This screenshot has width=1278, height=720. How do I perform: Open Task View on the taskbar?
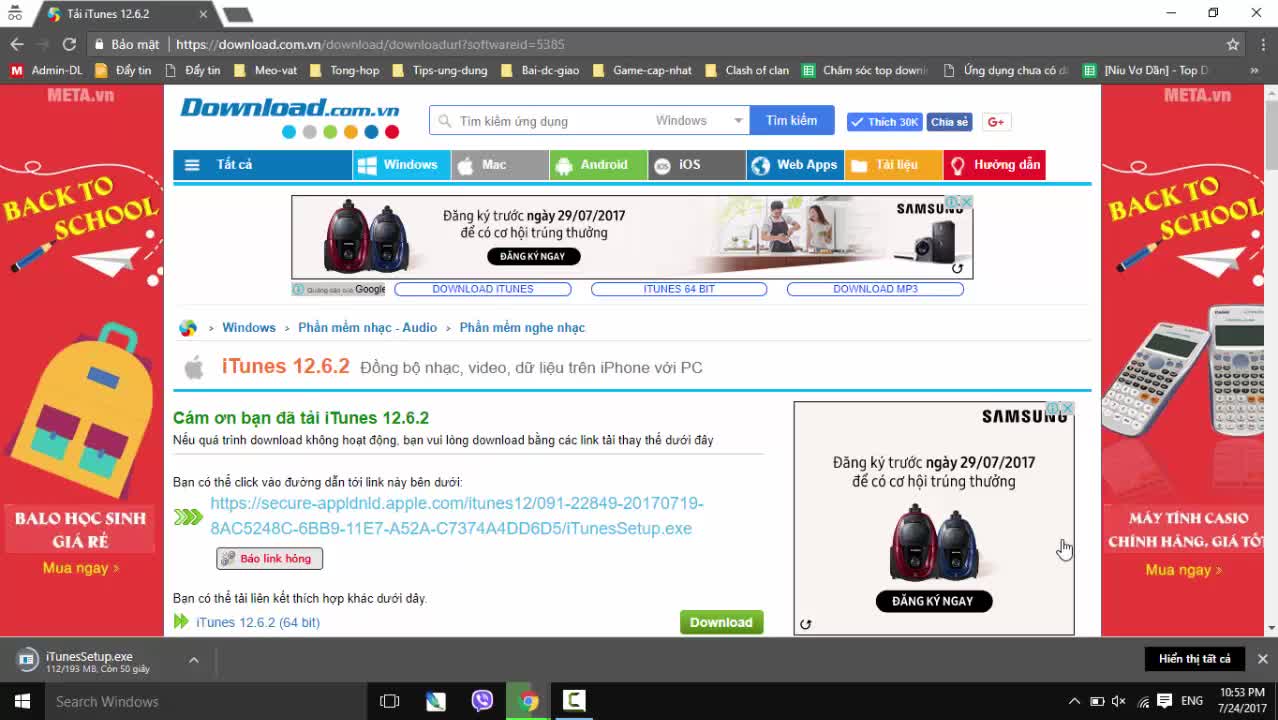390,701
